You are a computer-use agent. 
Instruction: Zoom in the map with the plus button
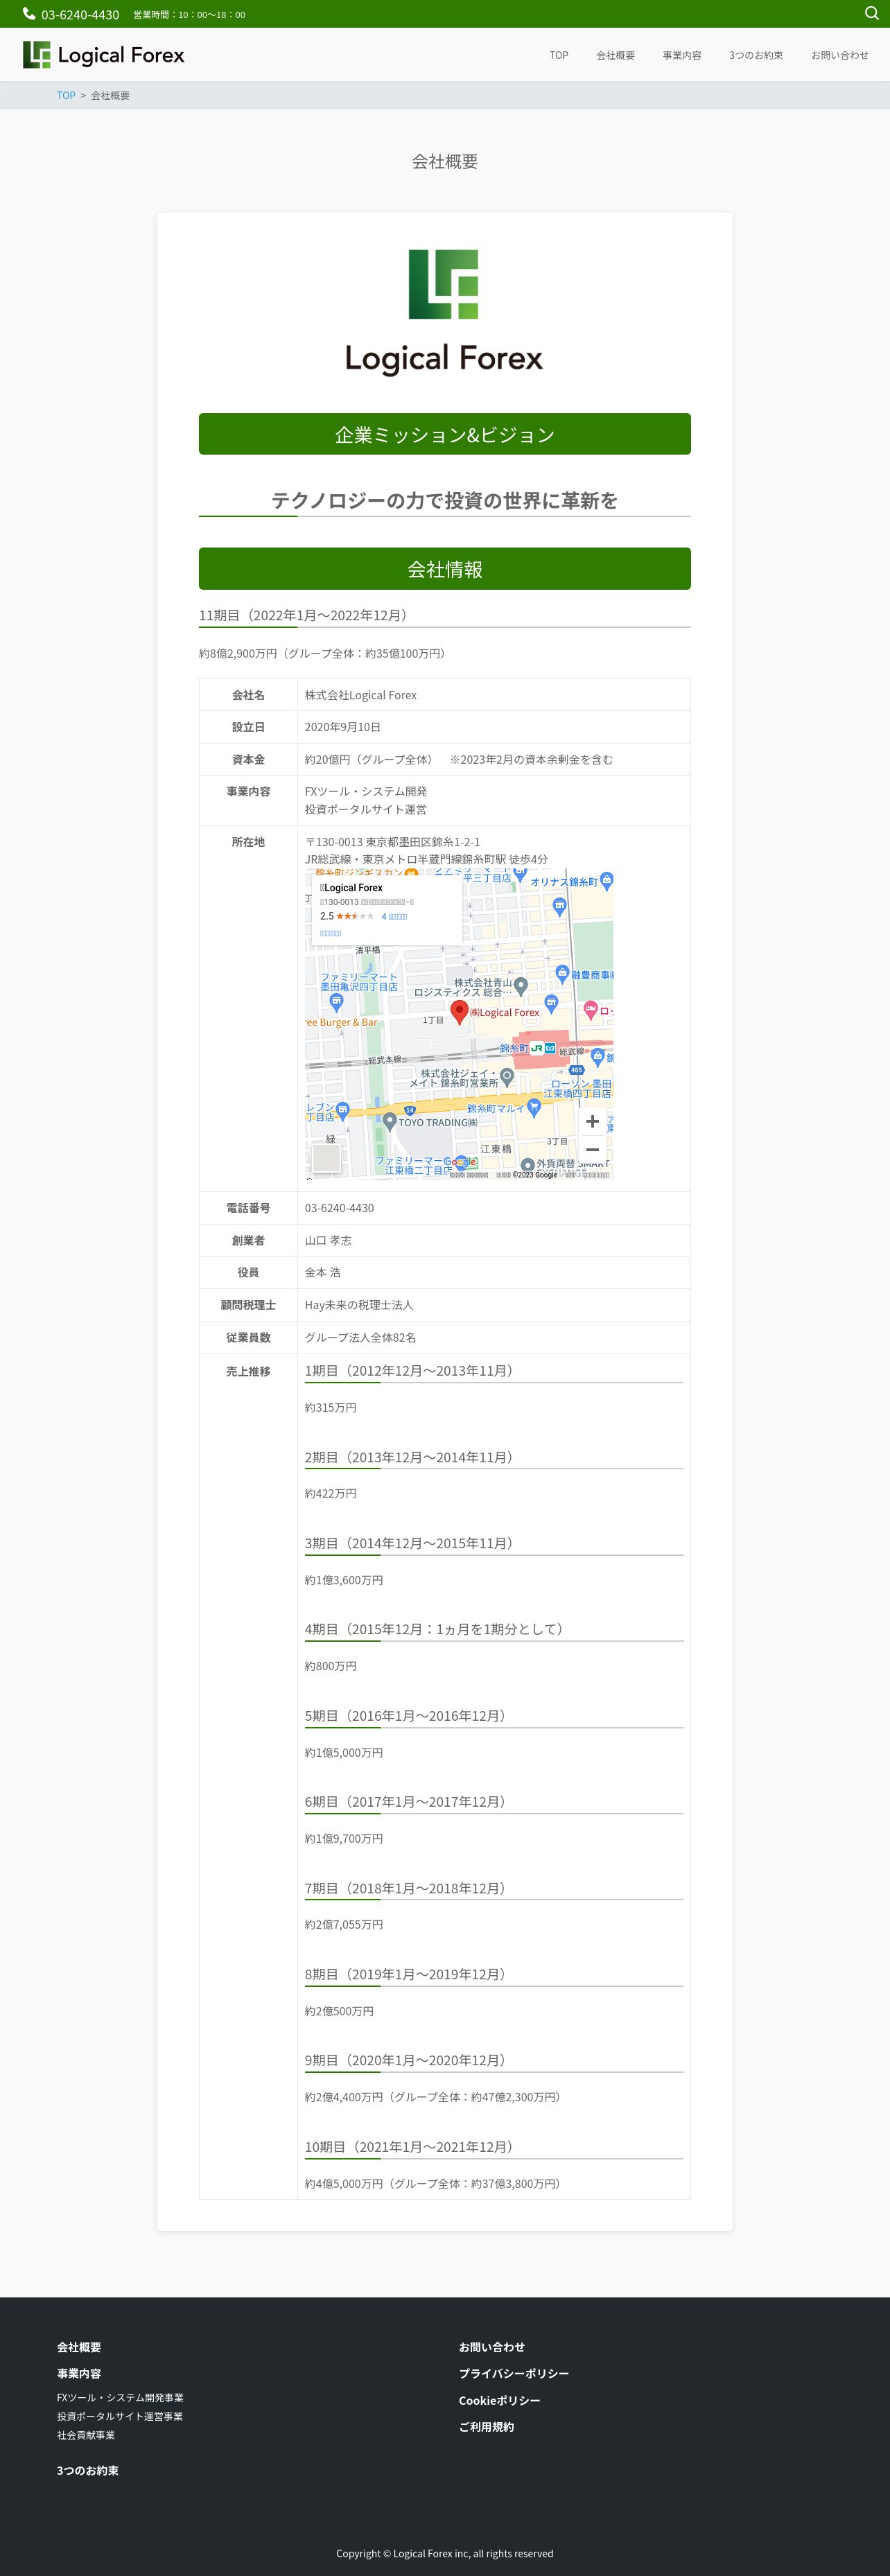pos(592,1121)
